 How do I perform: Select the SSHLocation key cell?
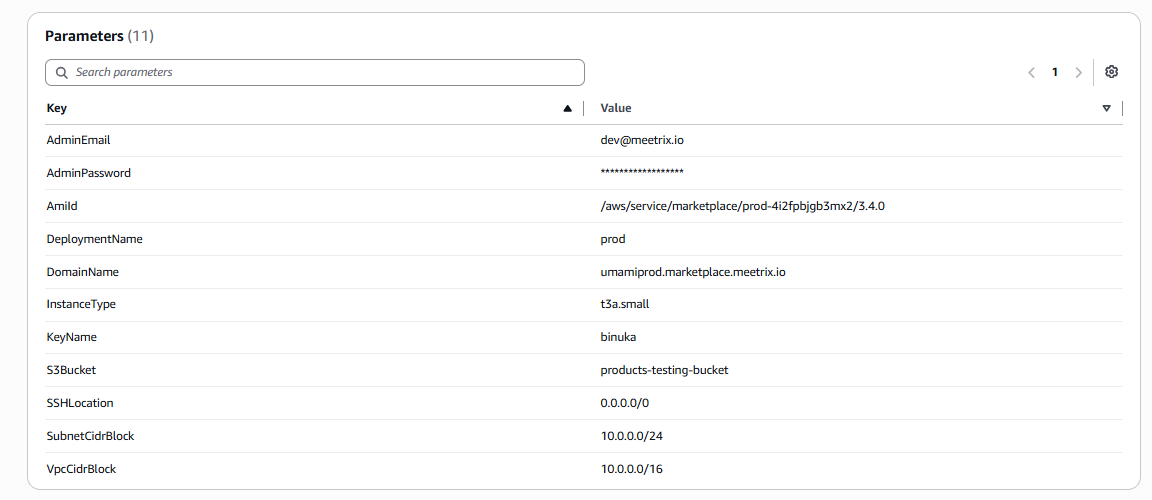80,402
